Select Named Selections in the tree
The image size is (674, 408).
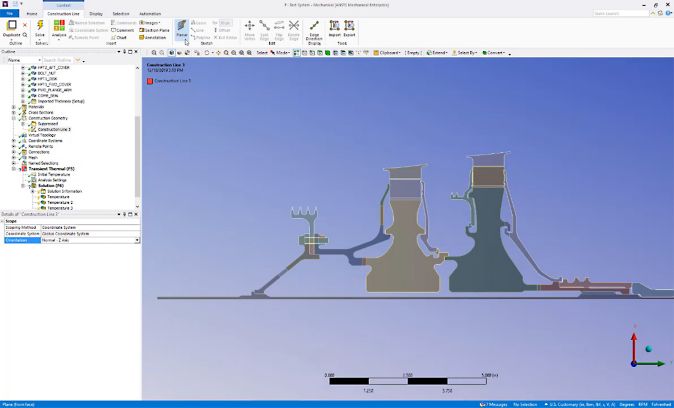43,163
